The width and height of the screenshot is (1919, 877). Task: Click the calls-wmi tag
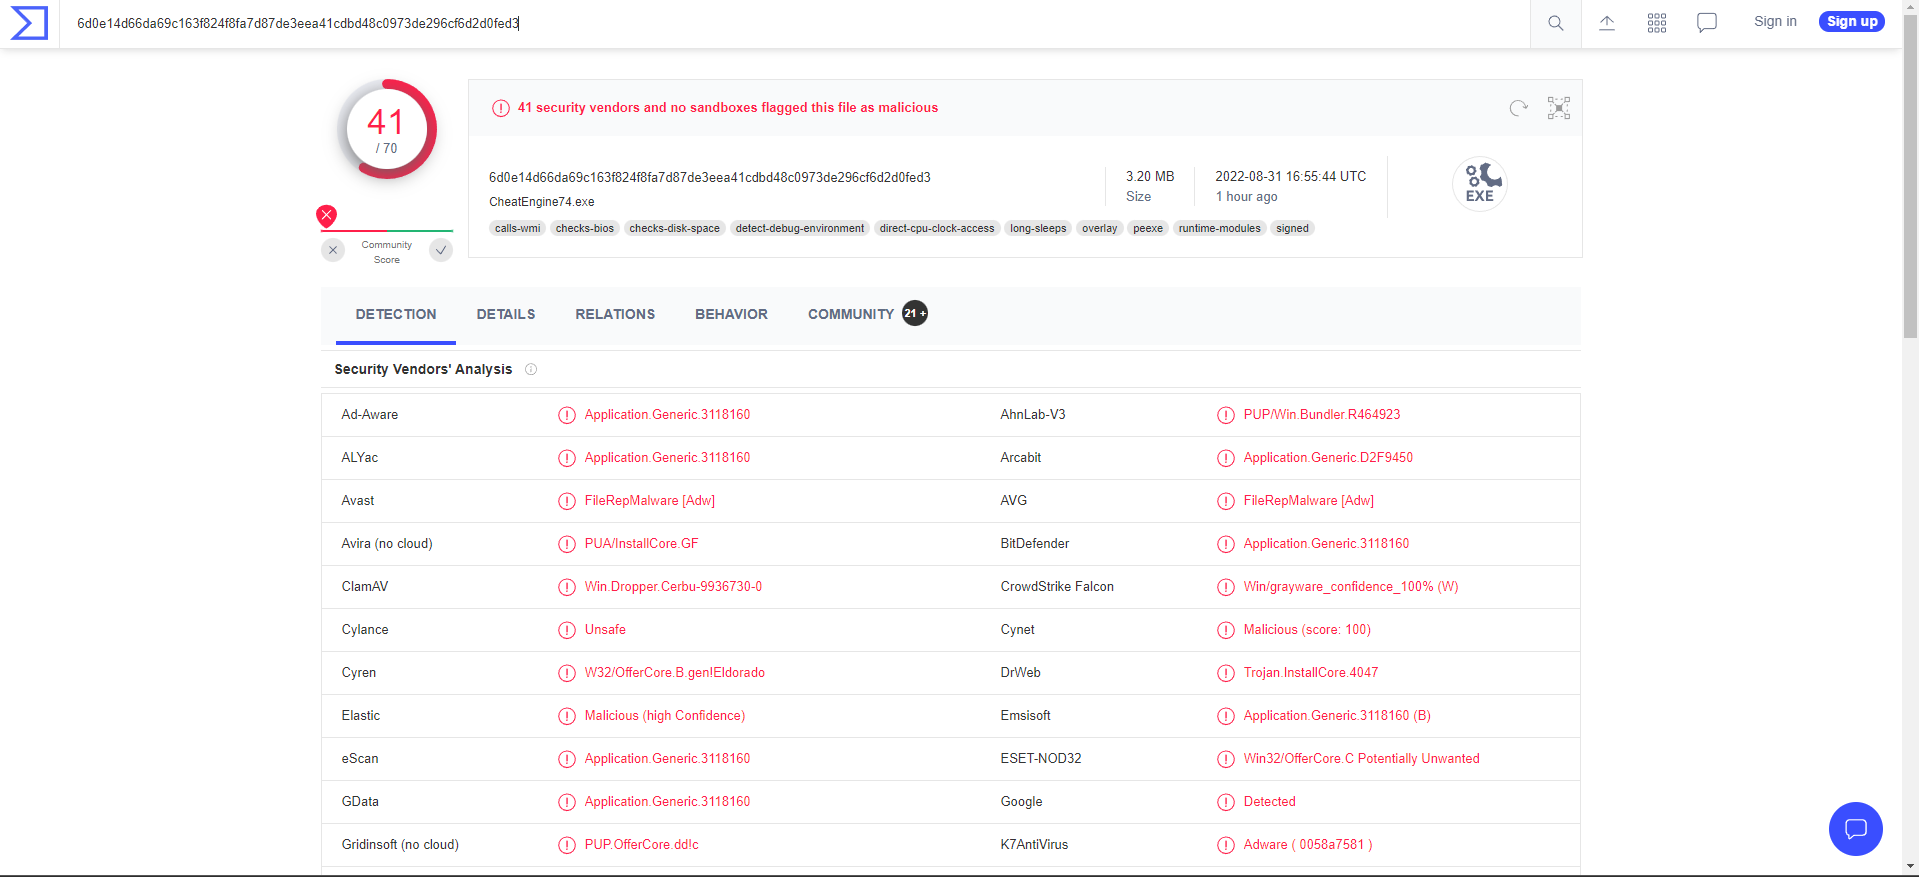point(517,228)
